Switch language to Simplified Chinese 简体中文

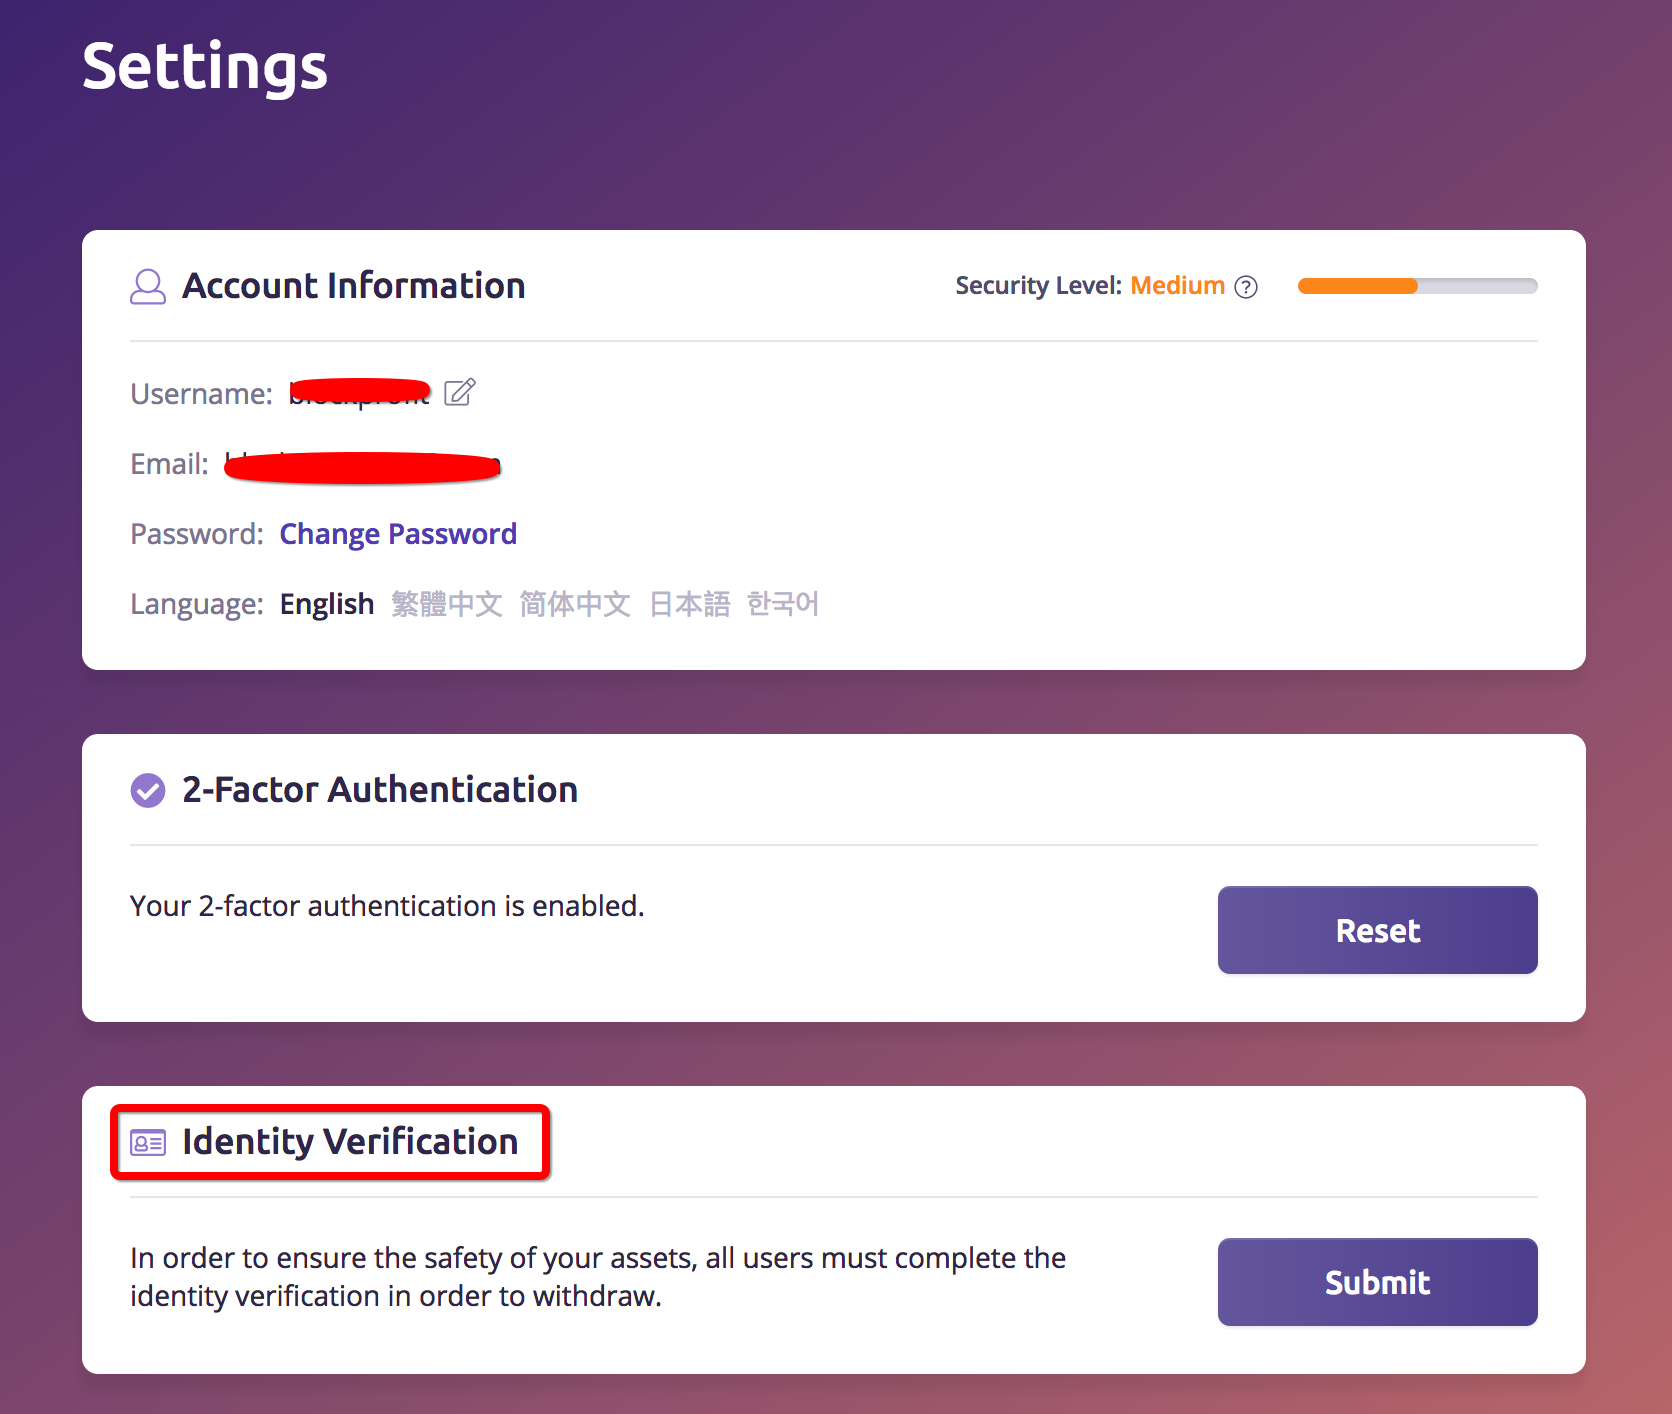[575, 604]
